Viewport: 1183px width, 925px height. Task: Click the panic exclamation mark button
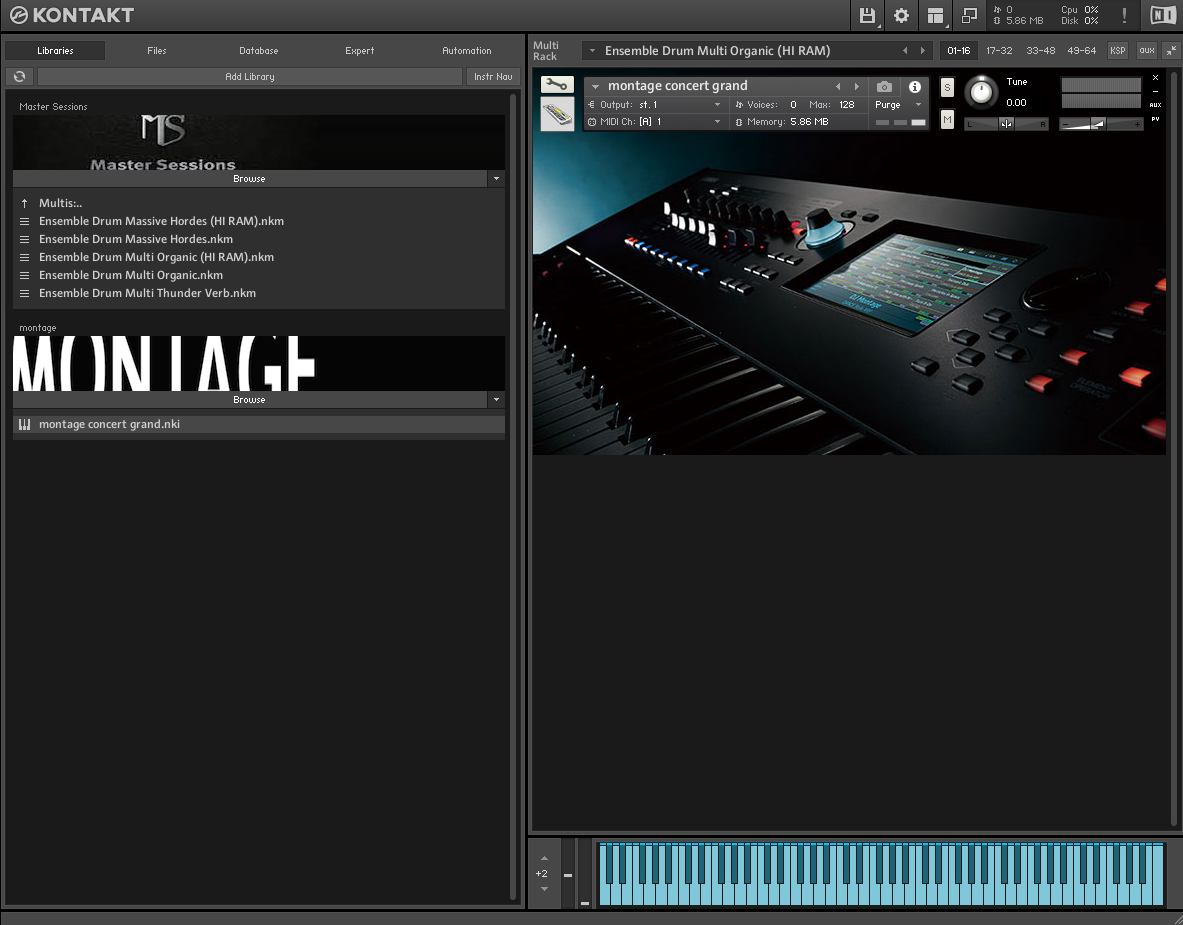pyautogui.click(x=1124, y=15)
